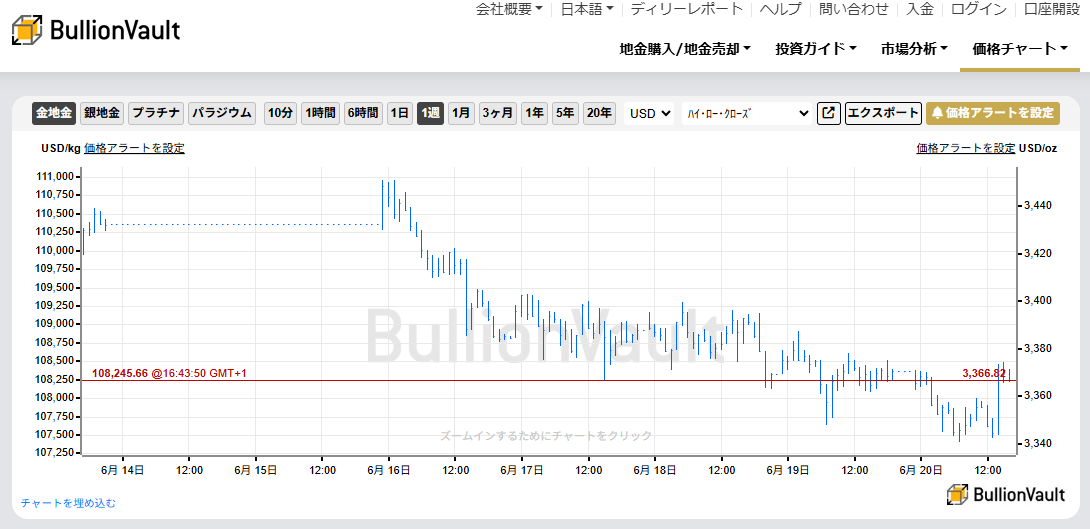Go to ログイン page
The image size is (1090, 529).
point(979,9)
